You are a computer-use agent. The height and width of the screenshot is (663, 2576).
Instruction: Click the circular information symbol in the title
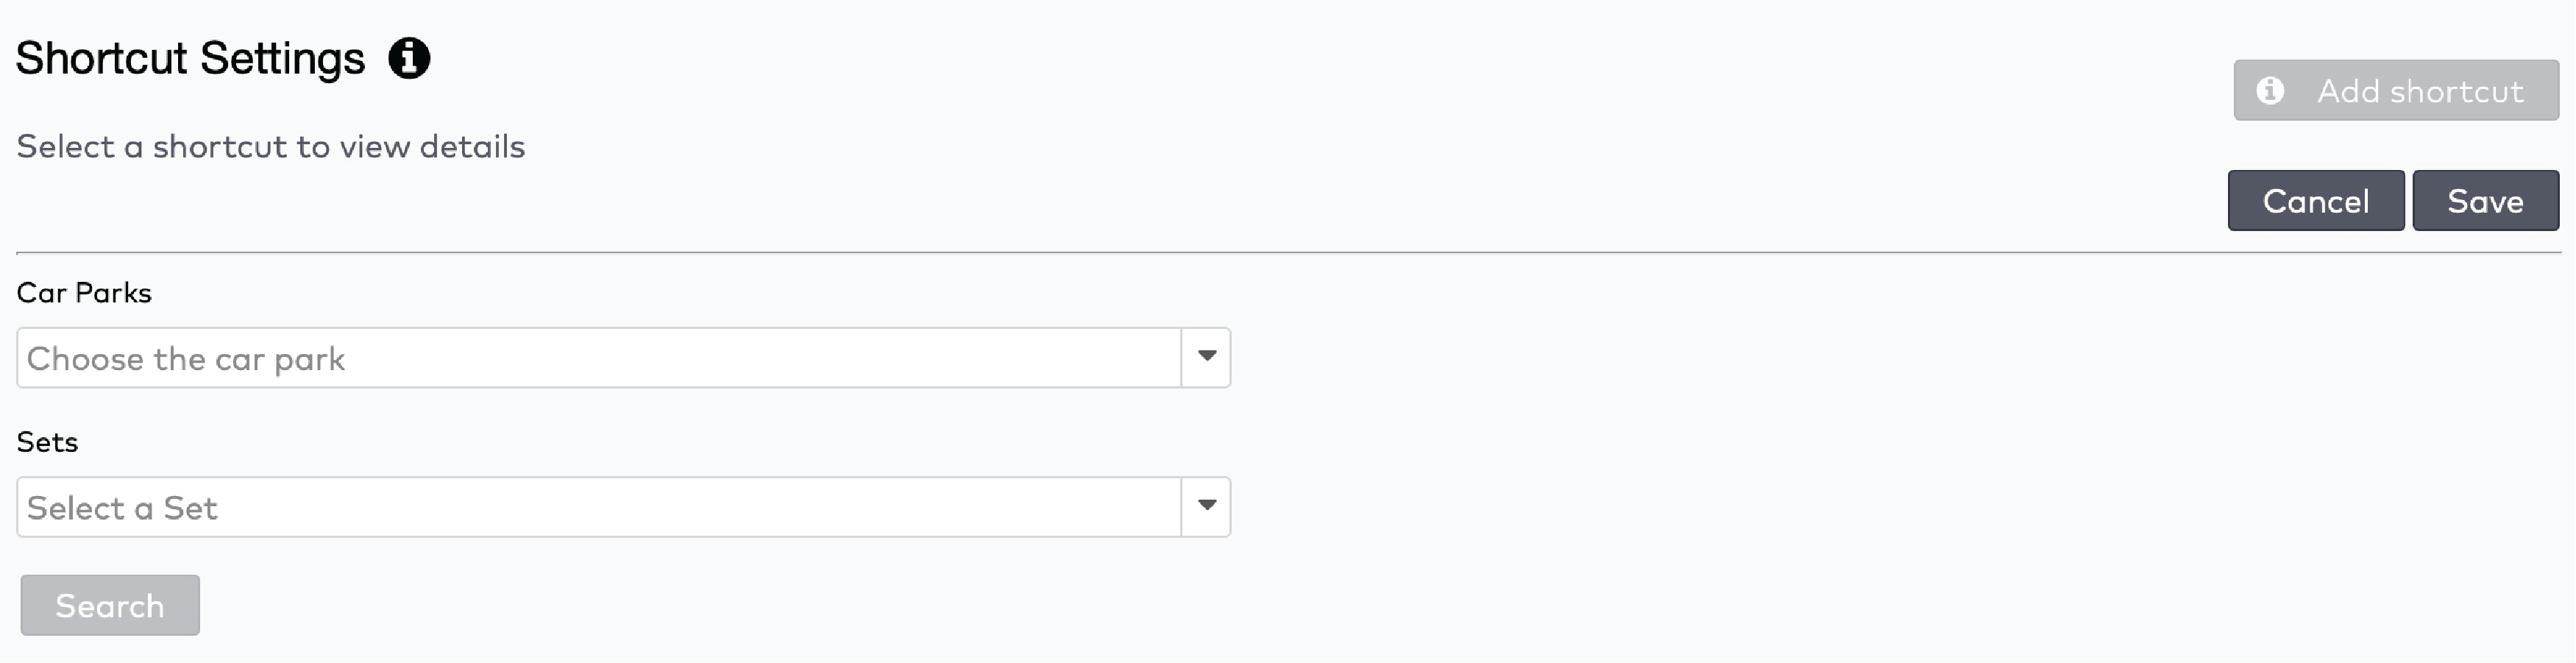tap(410, 58)
